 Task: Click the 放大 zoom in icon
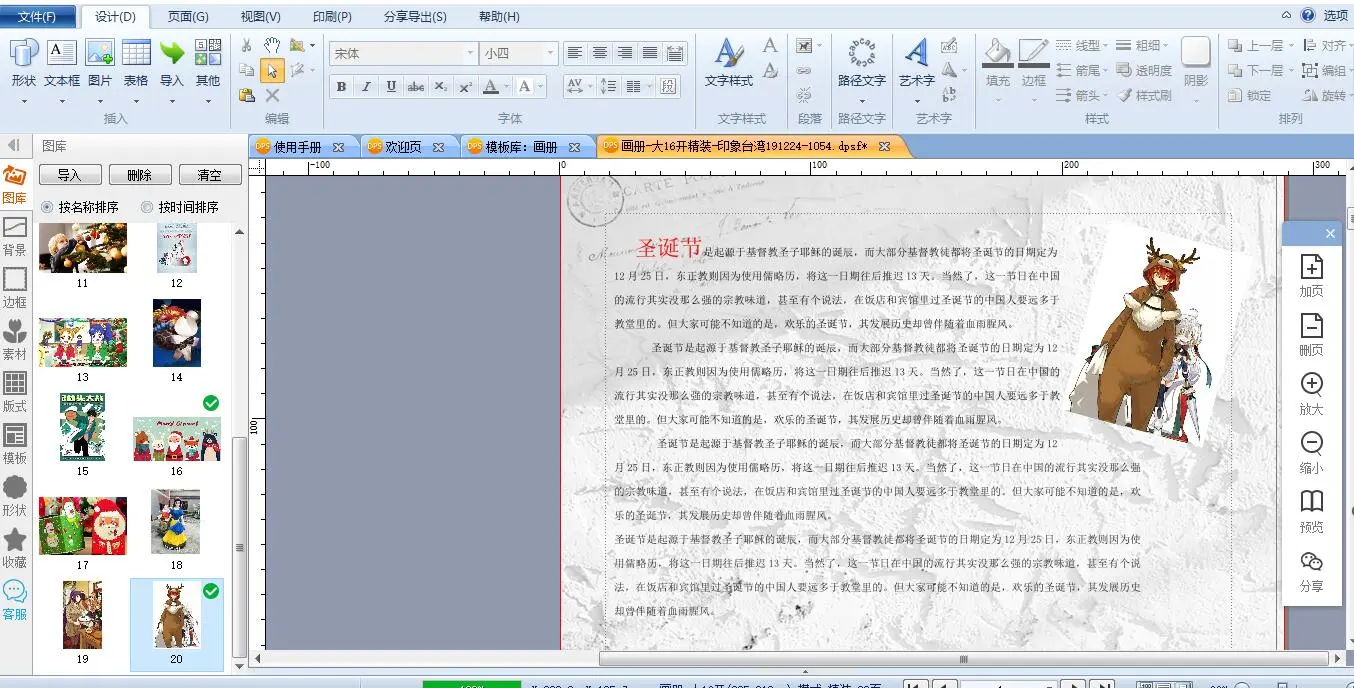tap(1311, 385)
